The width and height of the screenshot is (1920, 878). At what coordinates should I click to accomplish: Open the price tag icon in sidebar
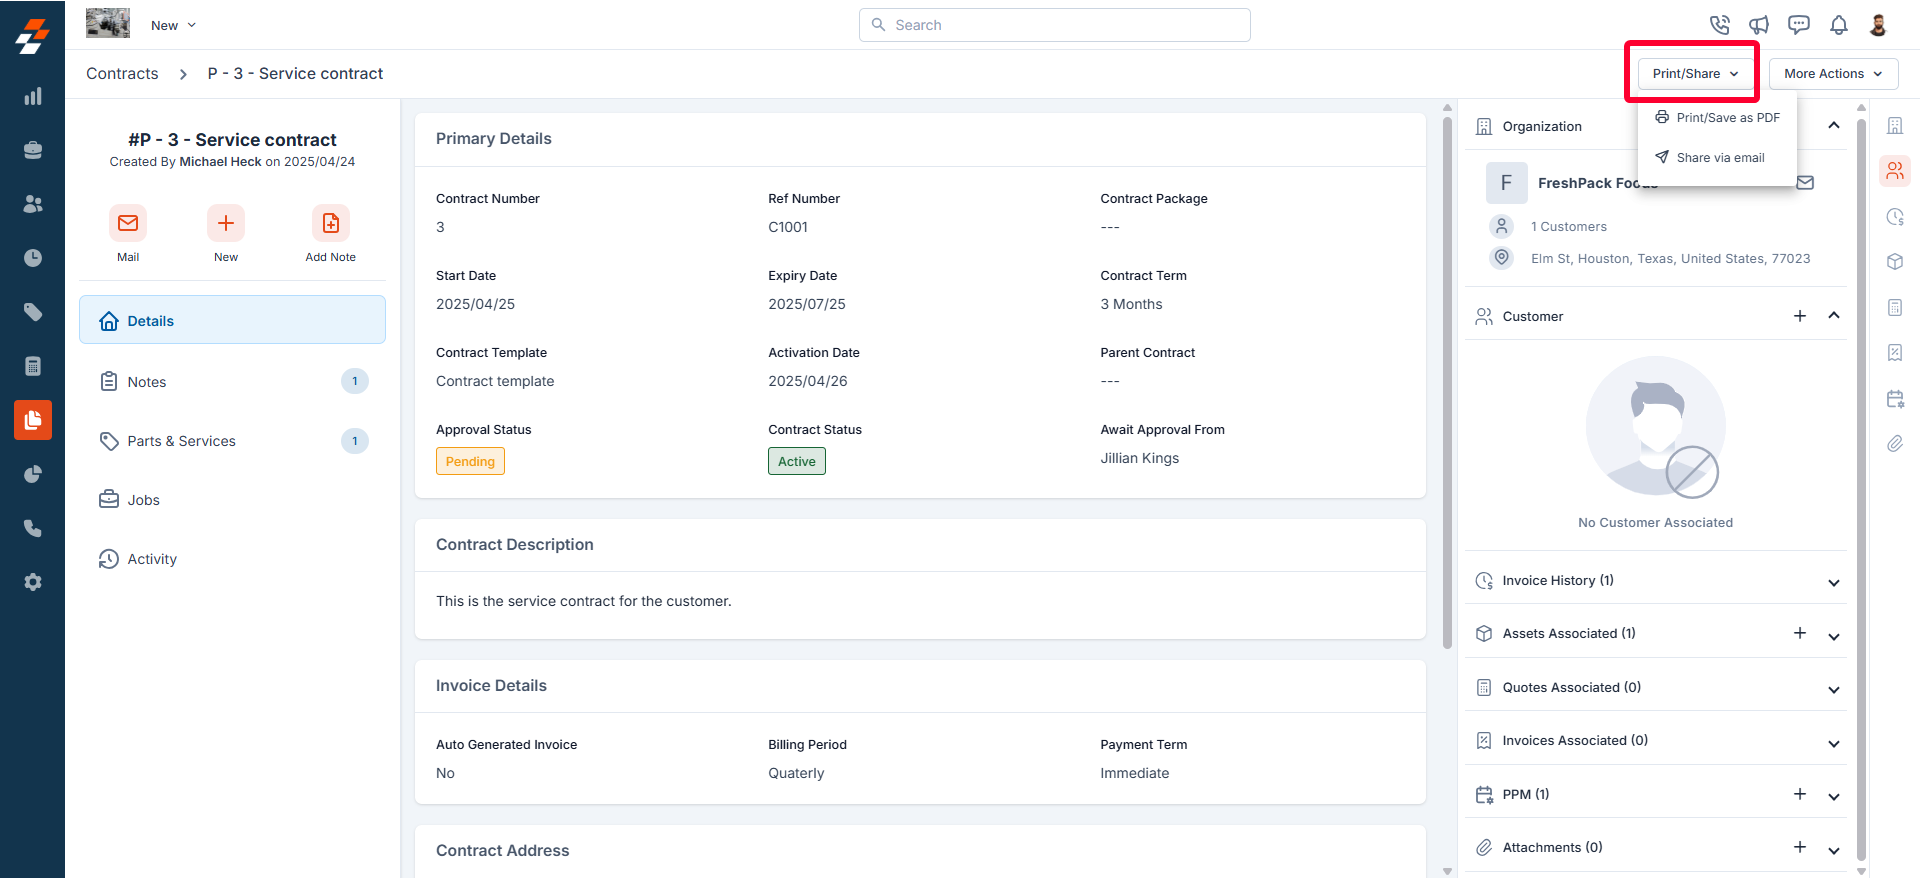[33, 312]
